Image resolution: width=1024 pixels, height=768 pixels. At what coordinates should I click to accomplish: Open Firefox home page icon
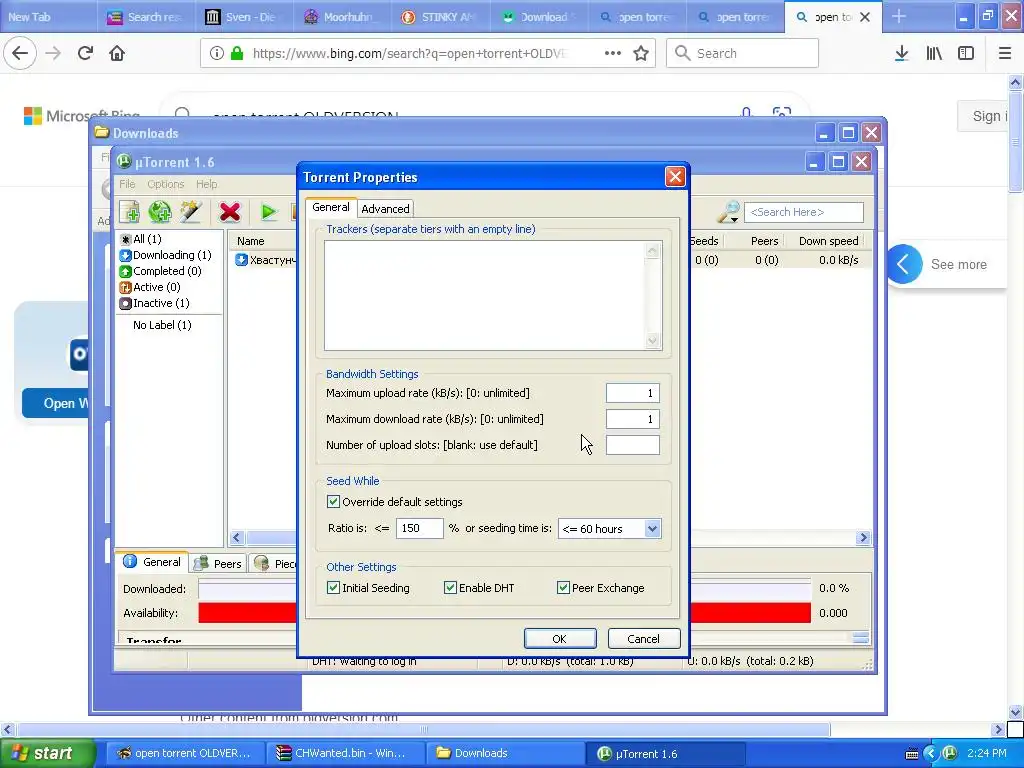[117, 54]
